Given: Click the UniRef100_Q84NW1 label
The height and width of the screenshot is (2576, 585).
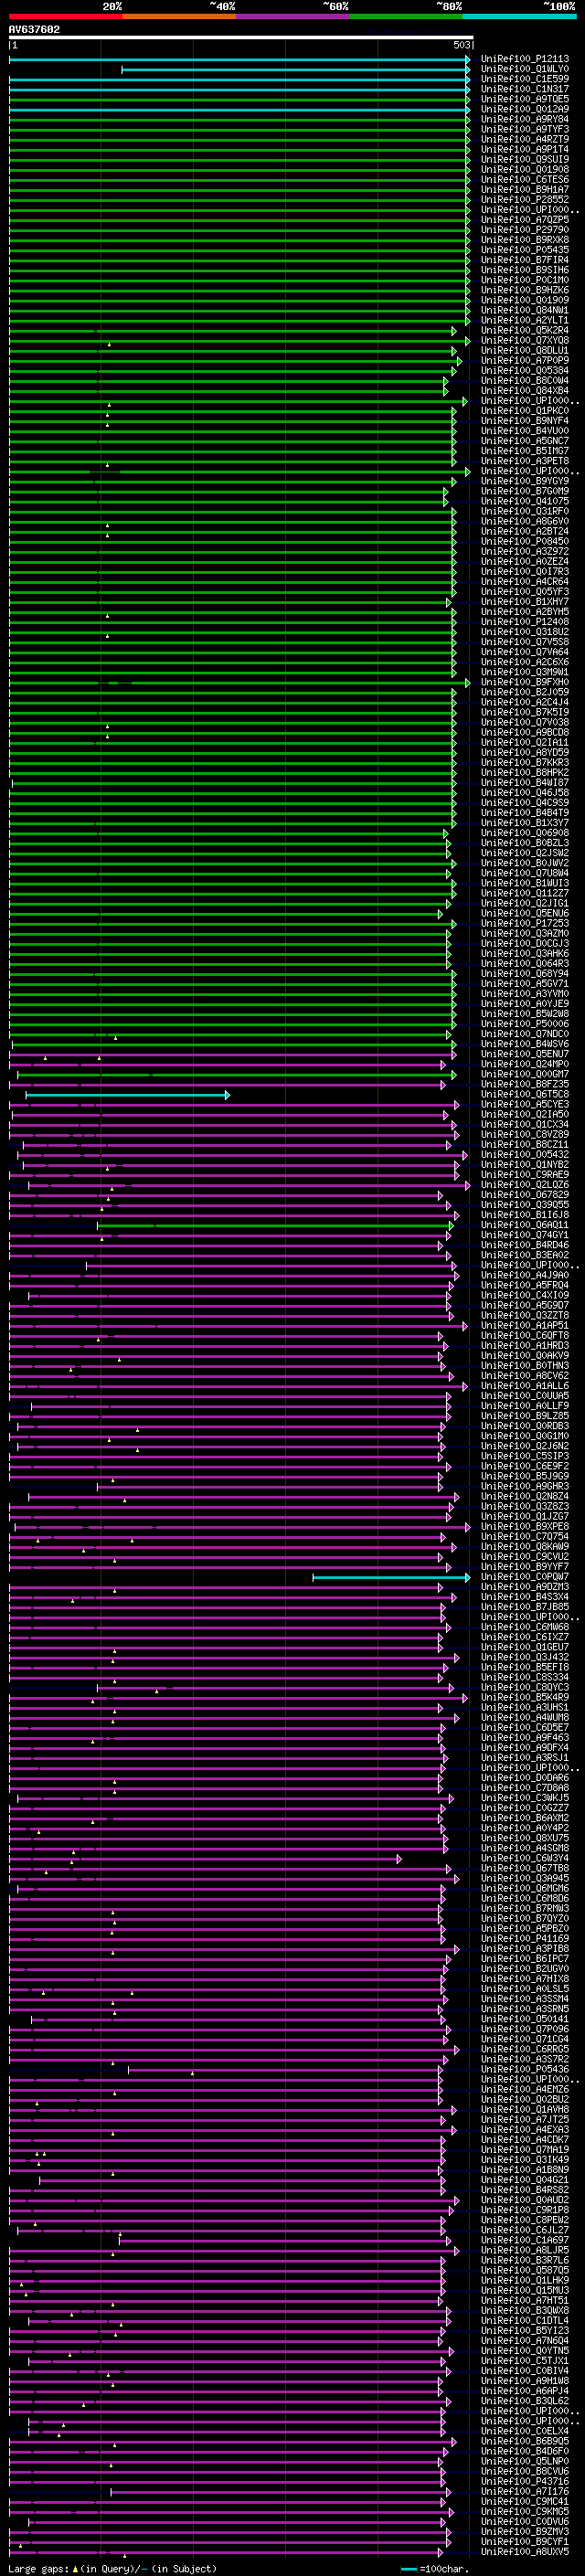Looking at the screenshot, I should click(524, 310).
